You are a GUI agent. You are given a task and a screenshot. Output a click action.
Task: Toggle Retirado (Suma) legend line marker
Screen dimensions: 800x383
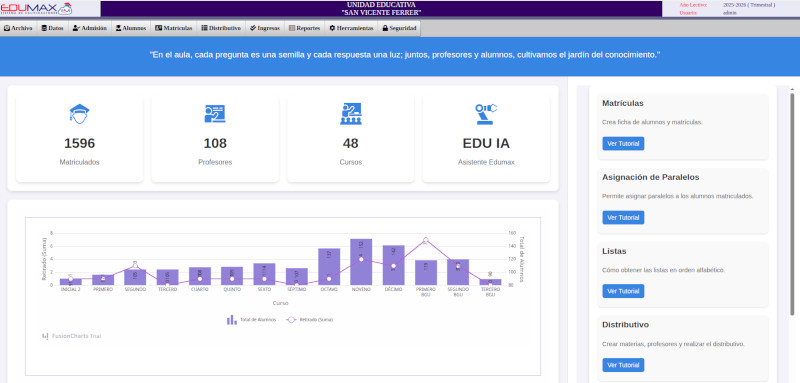tap(291, 320)
